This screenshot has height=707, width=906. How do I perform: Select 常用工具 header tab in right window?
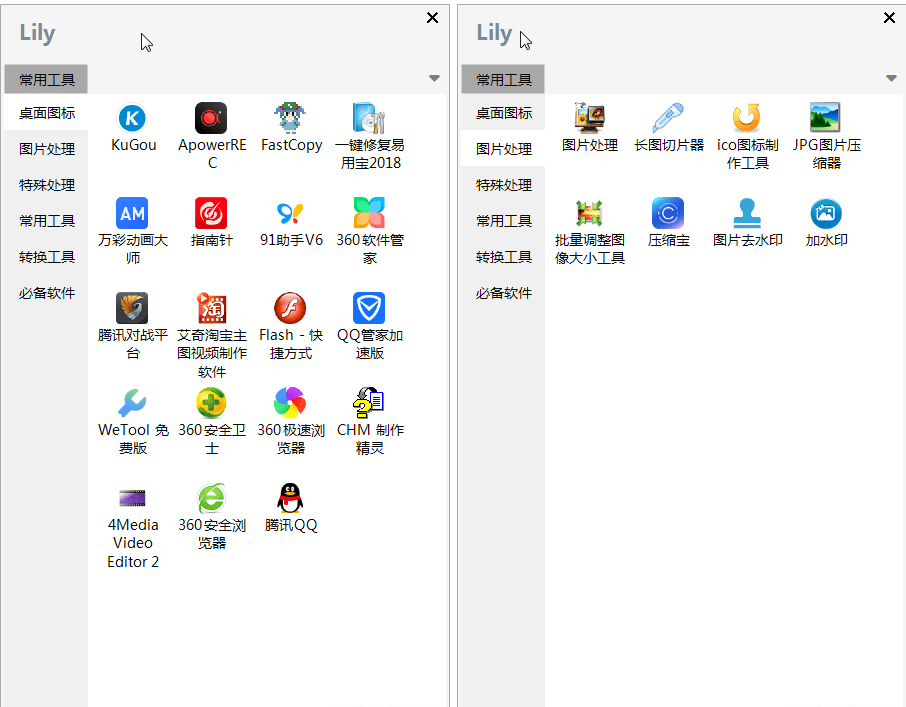click(x=503, y=79)
